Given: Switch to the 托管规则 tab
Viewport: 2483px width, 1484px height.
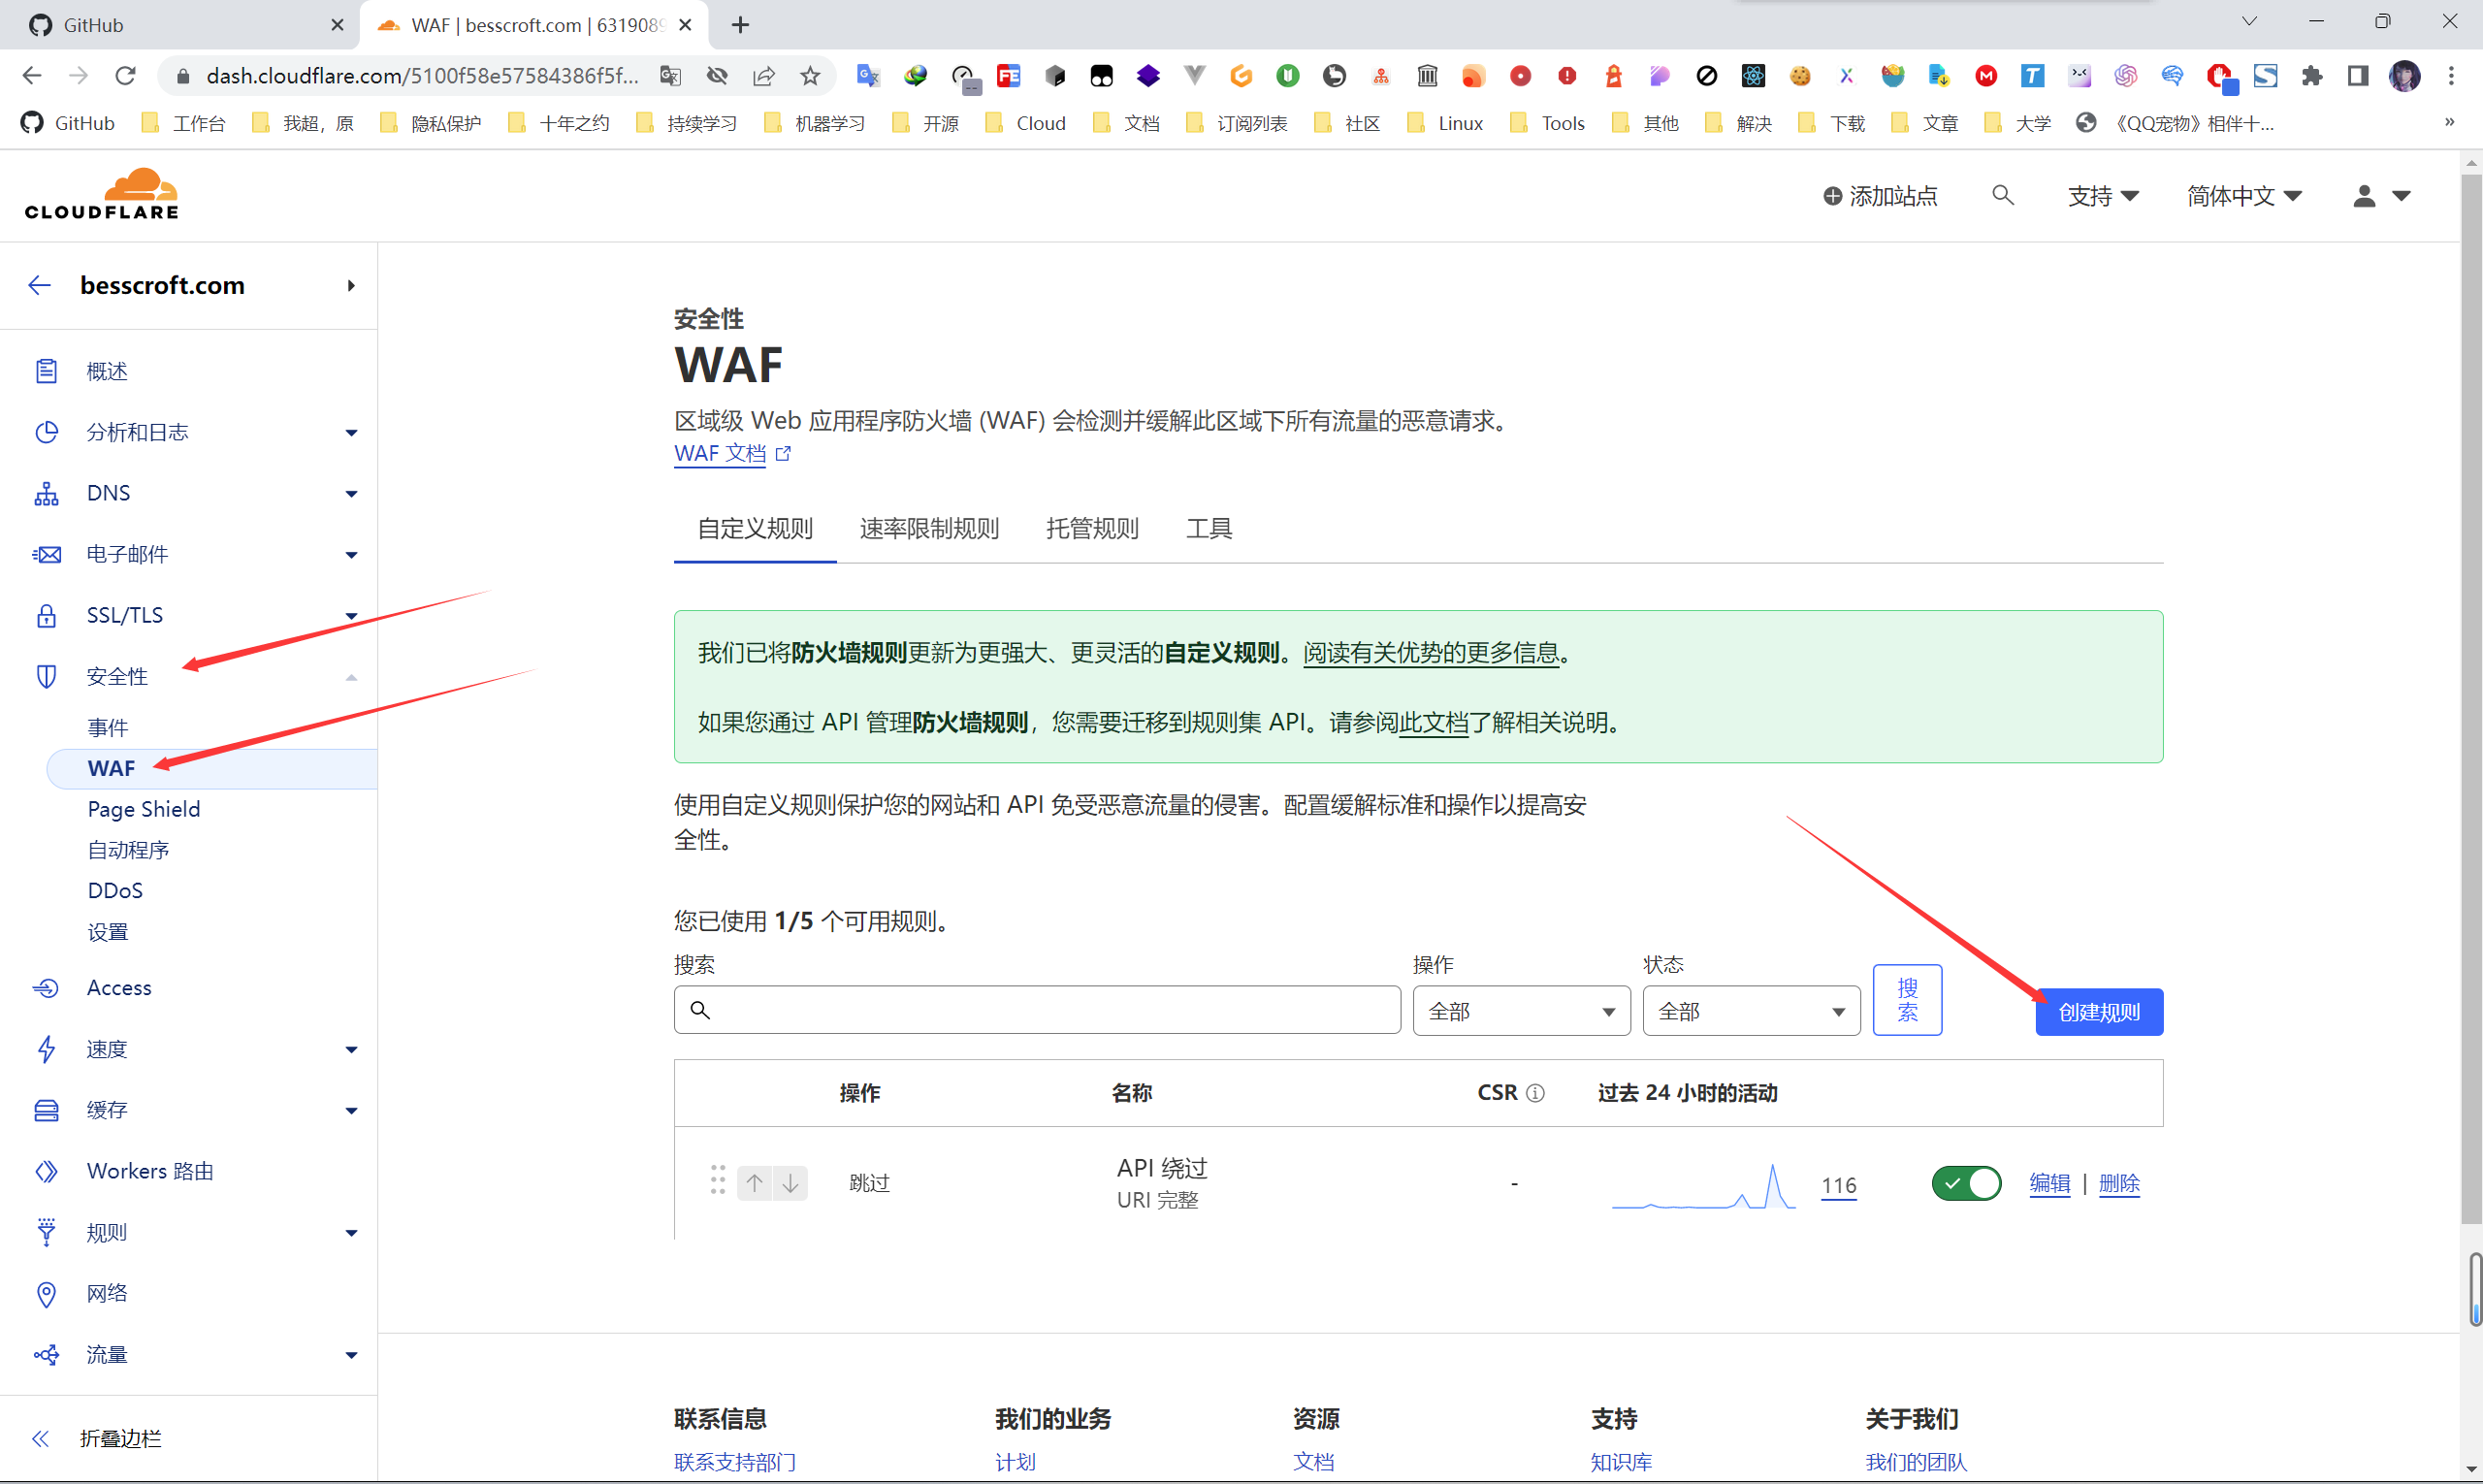Looking at the screenshot, I should point(1092,528).
